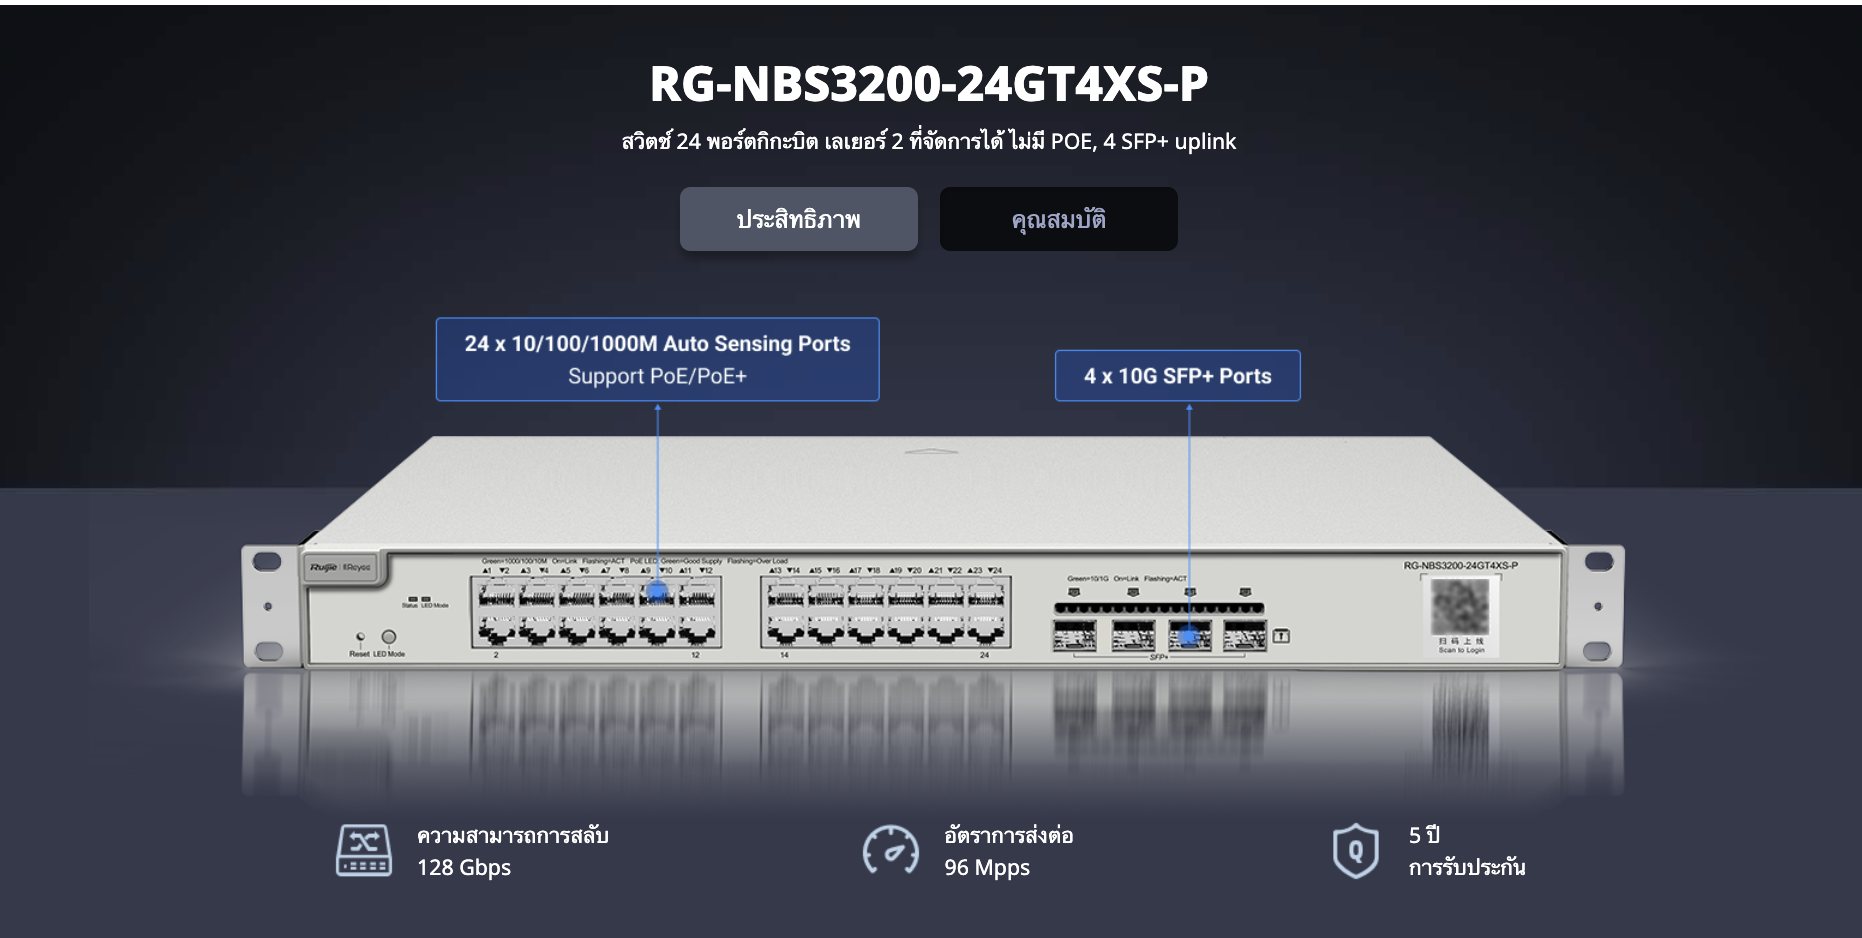
Task: Click the forwarding rate speedometer icon
Action: point(890,851)
